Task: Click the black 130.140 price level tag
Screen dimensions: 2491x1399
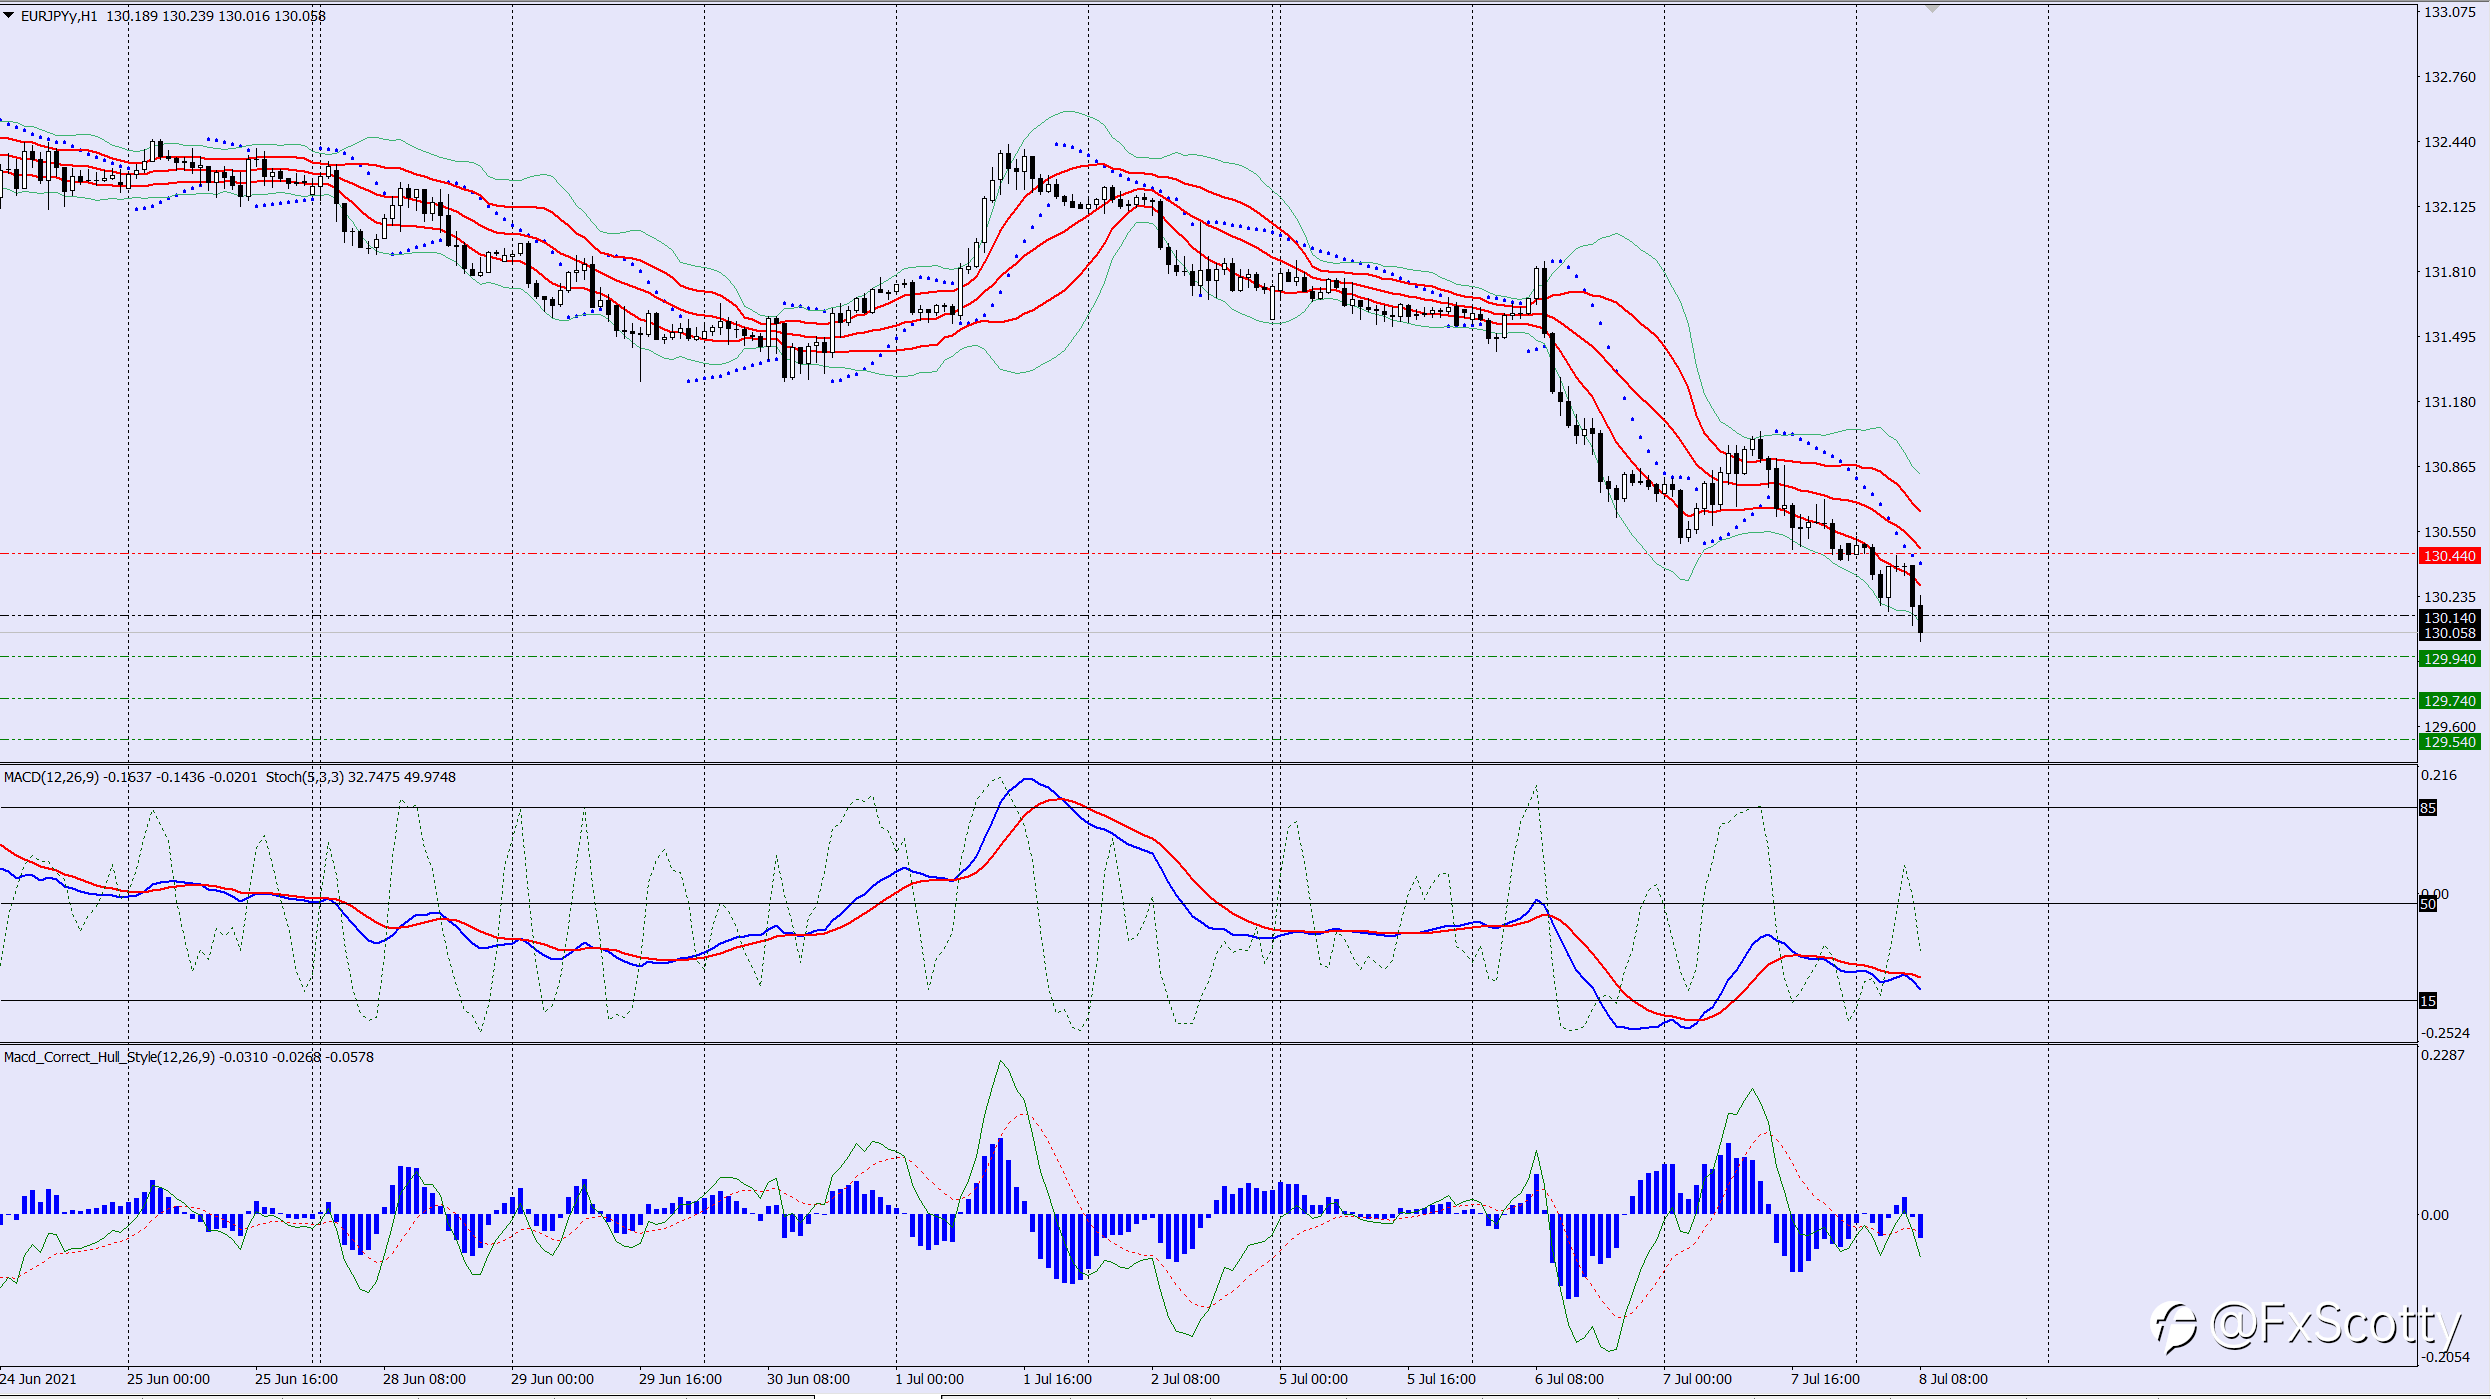Action: 2449,618
